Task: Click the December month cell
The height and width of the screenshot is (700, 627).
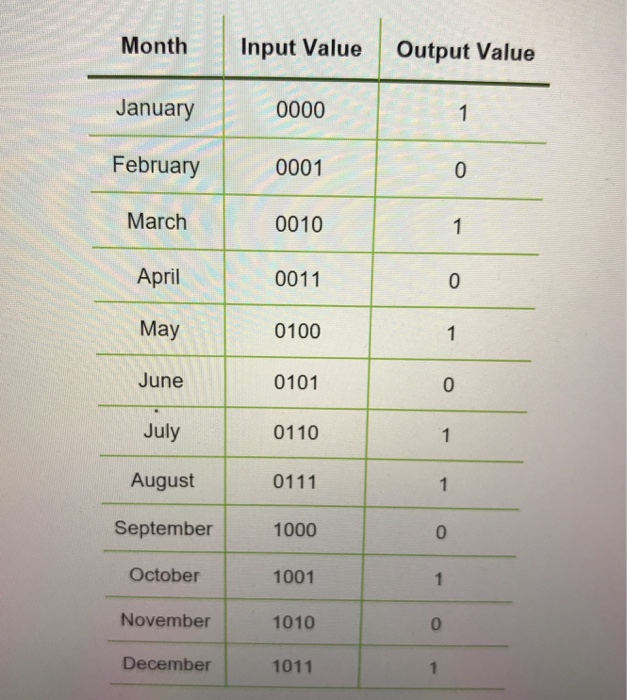Action: click(167, 664)
